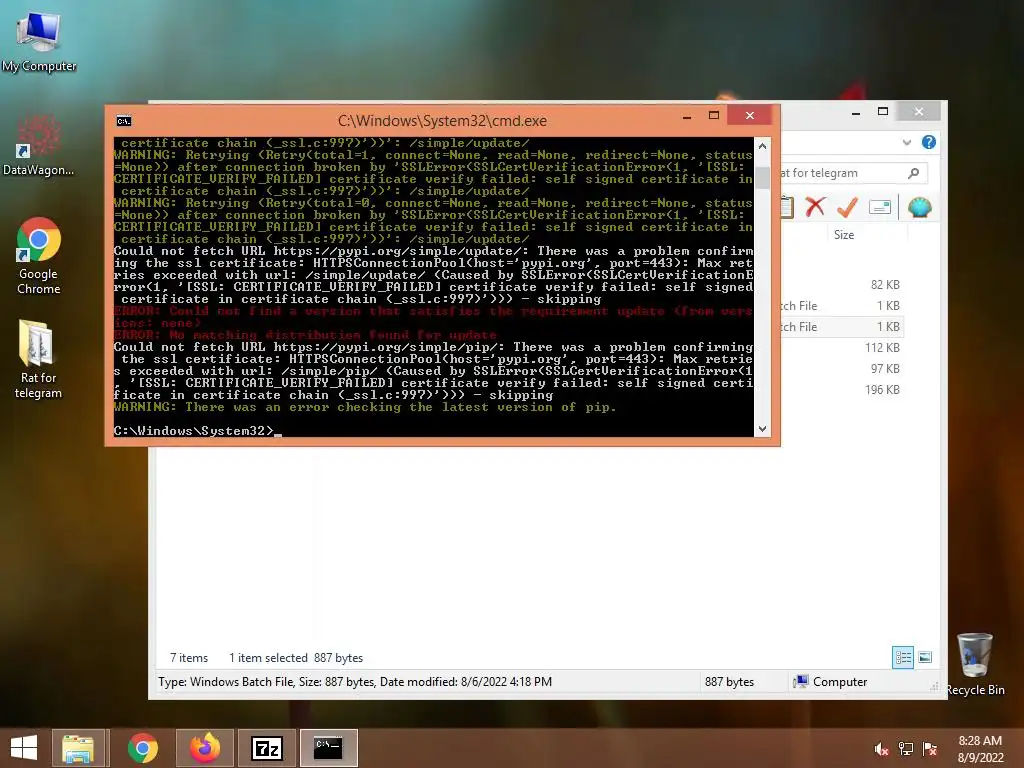Open the Action Center flag icon
The width and height of the screenshot is (1024, 768).
pyautogui.click(x=930, y=749)
